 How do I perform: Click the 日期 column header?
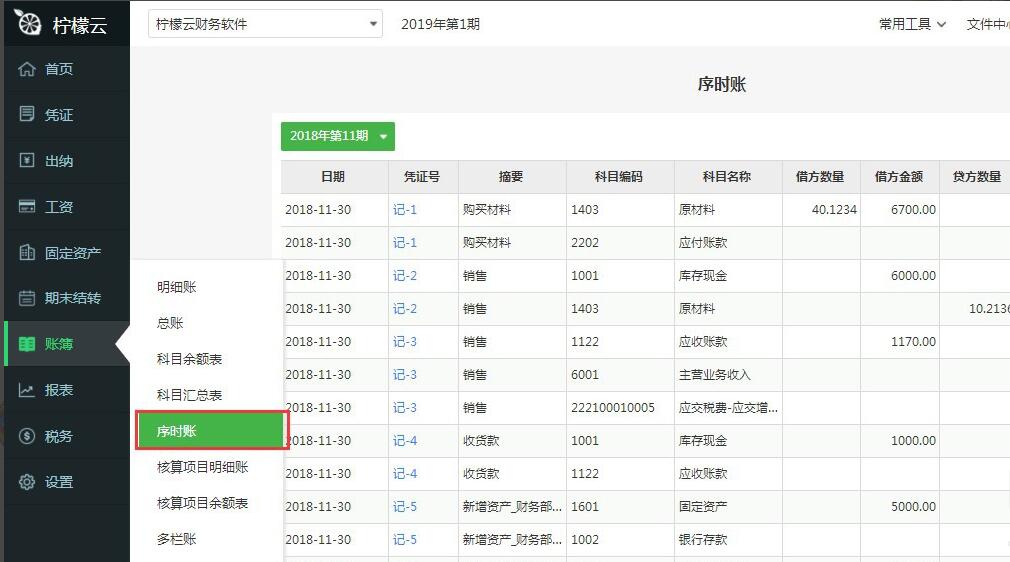334,177
